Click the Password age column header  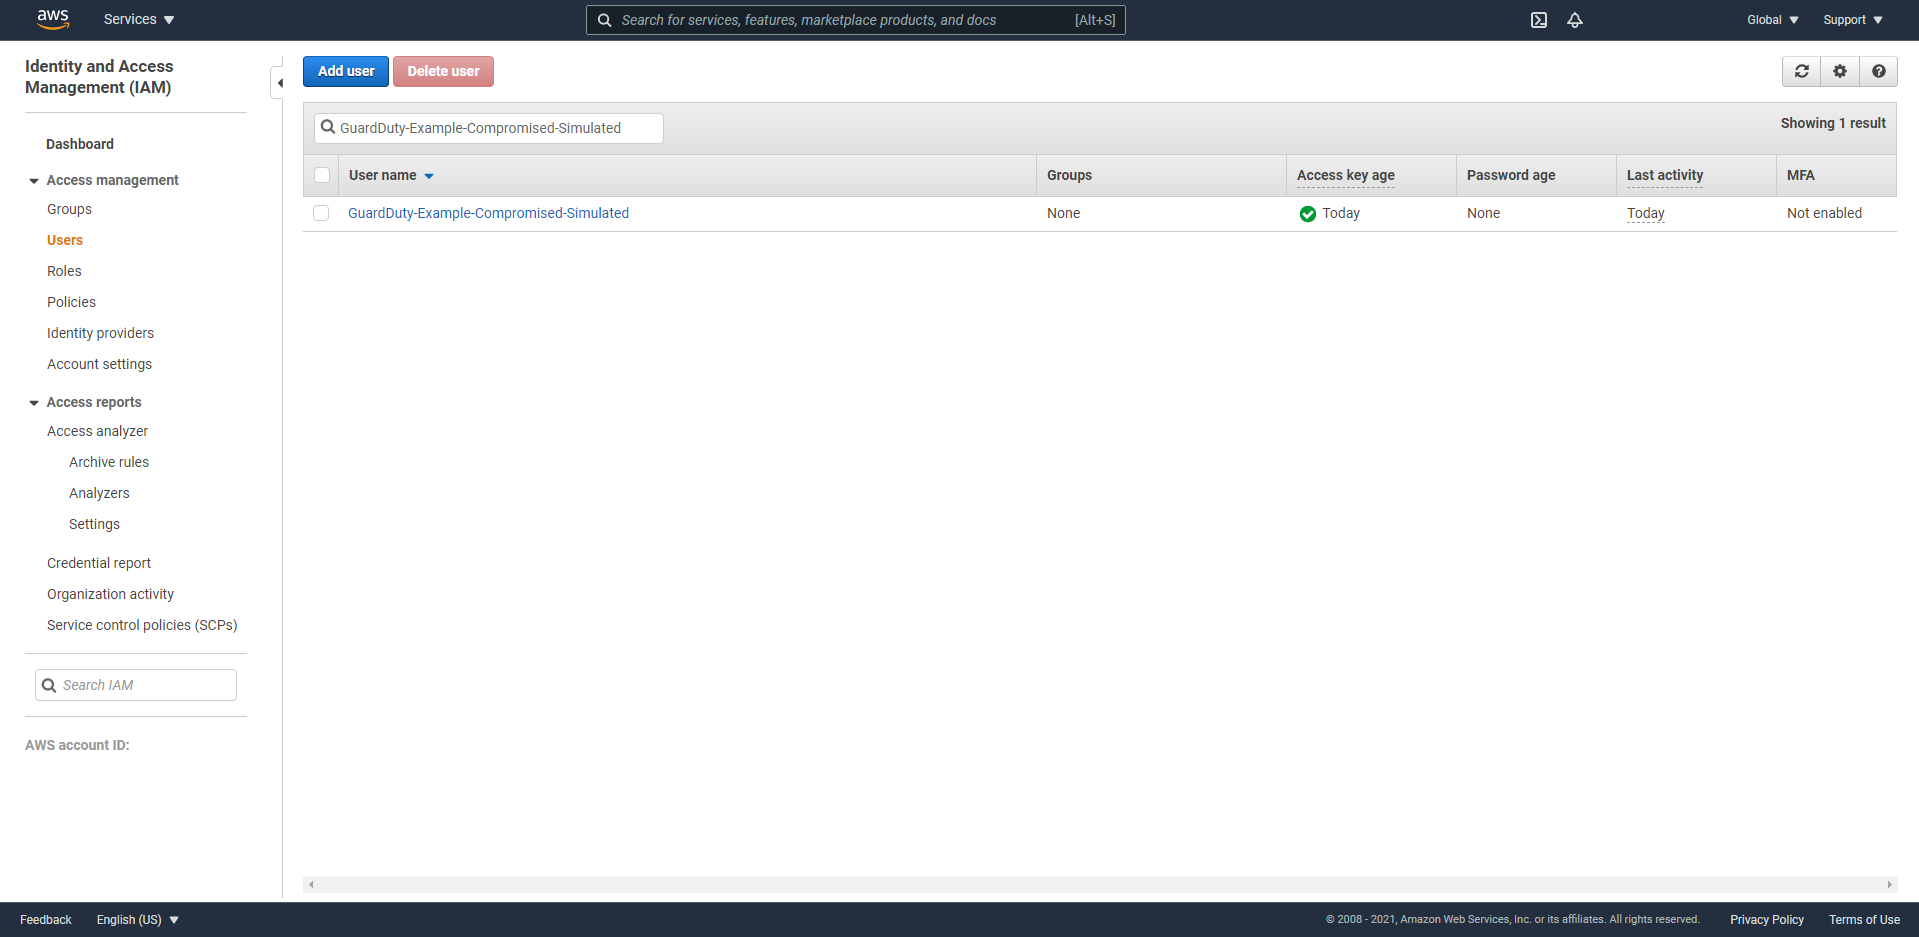click(x=1511, y=175)
